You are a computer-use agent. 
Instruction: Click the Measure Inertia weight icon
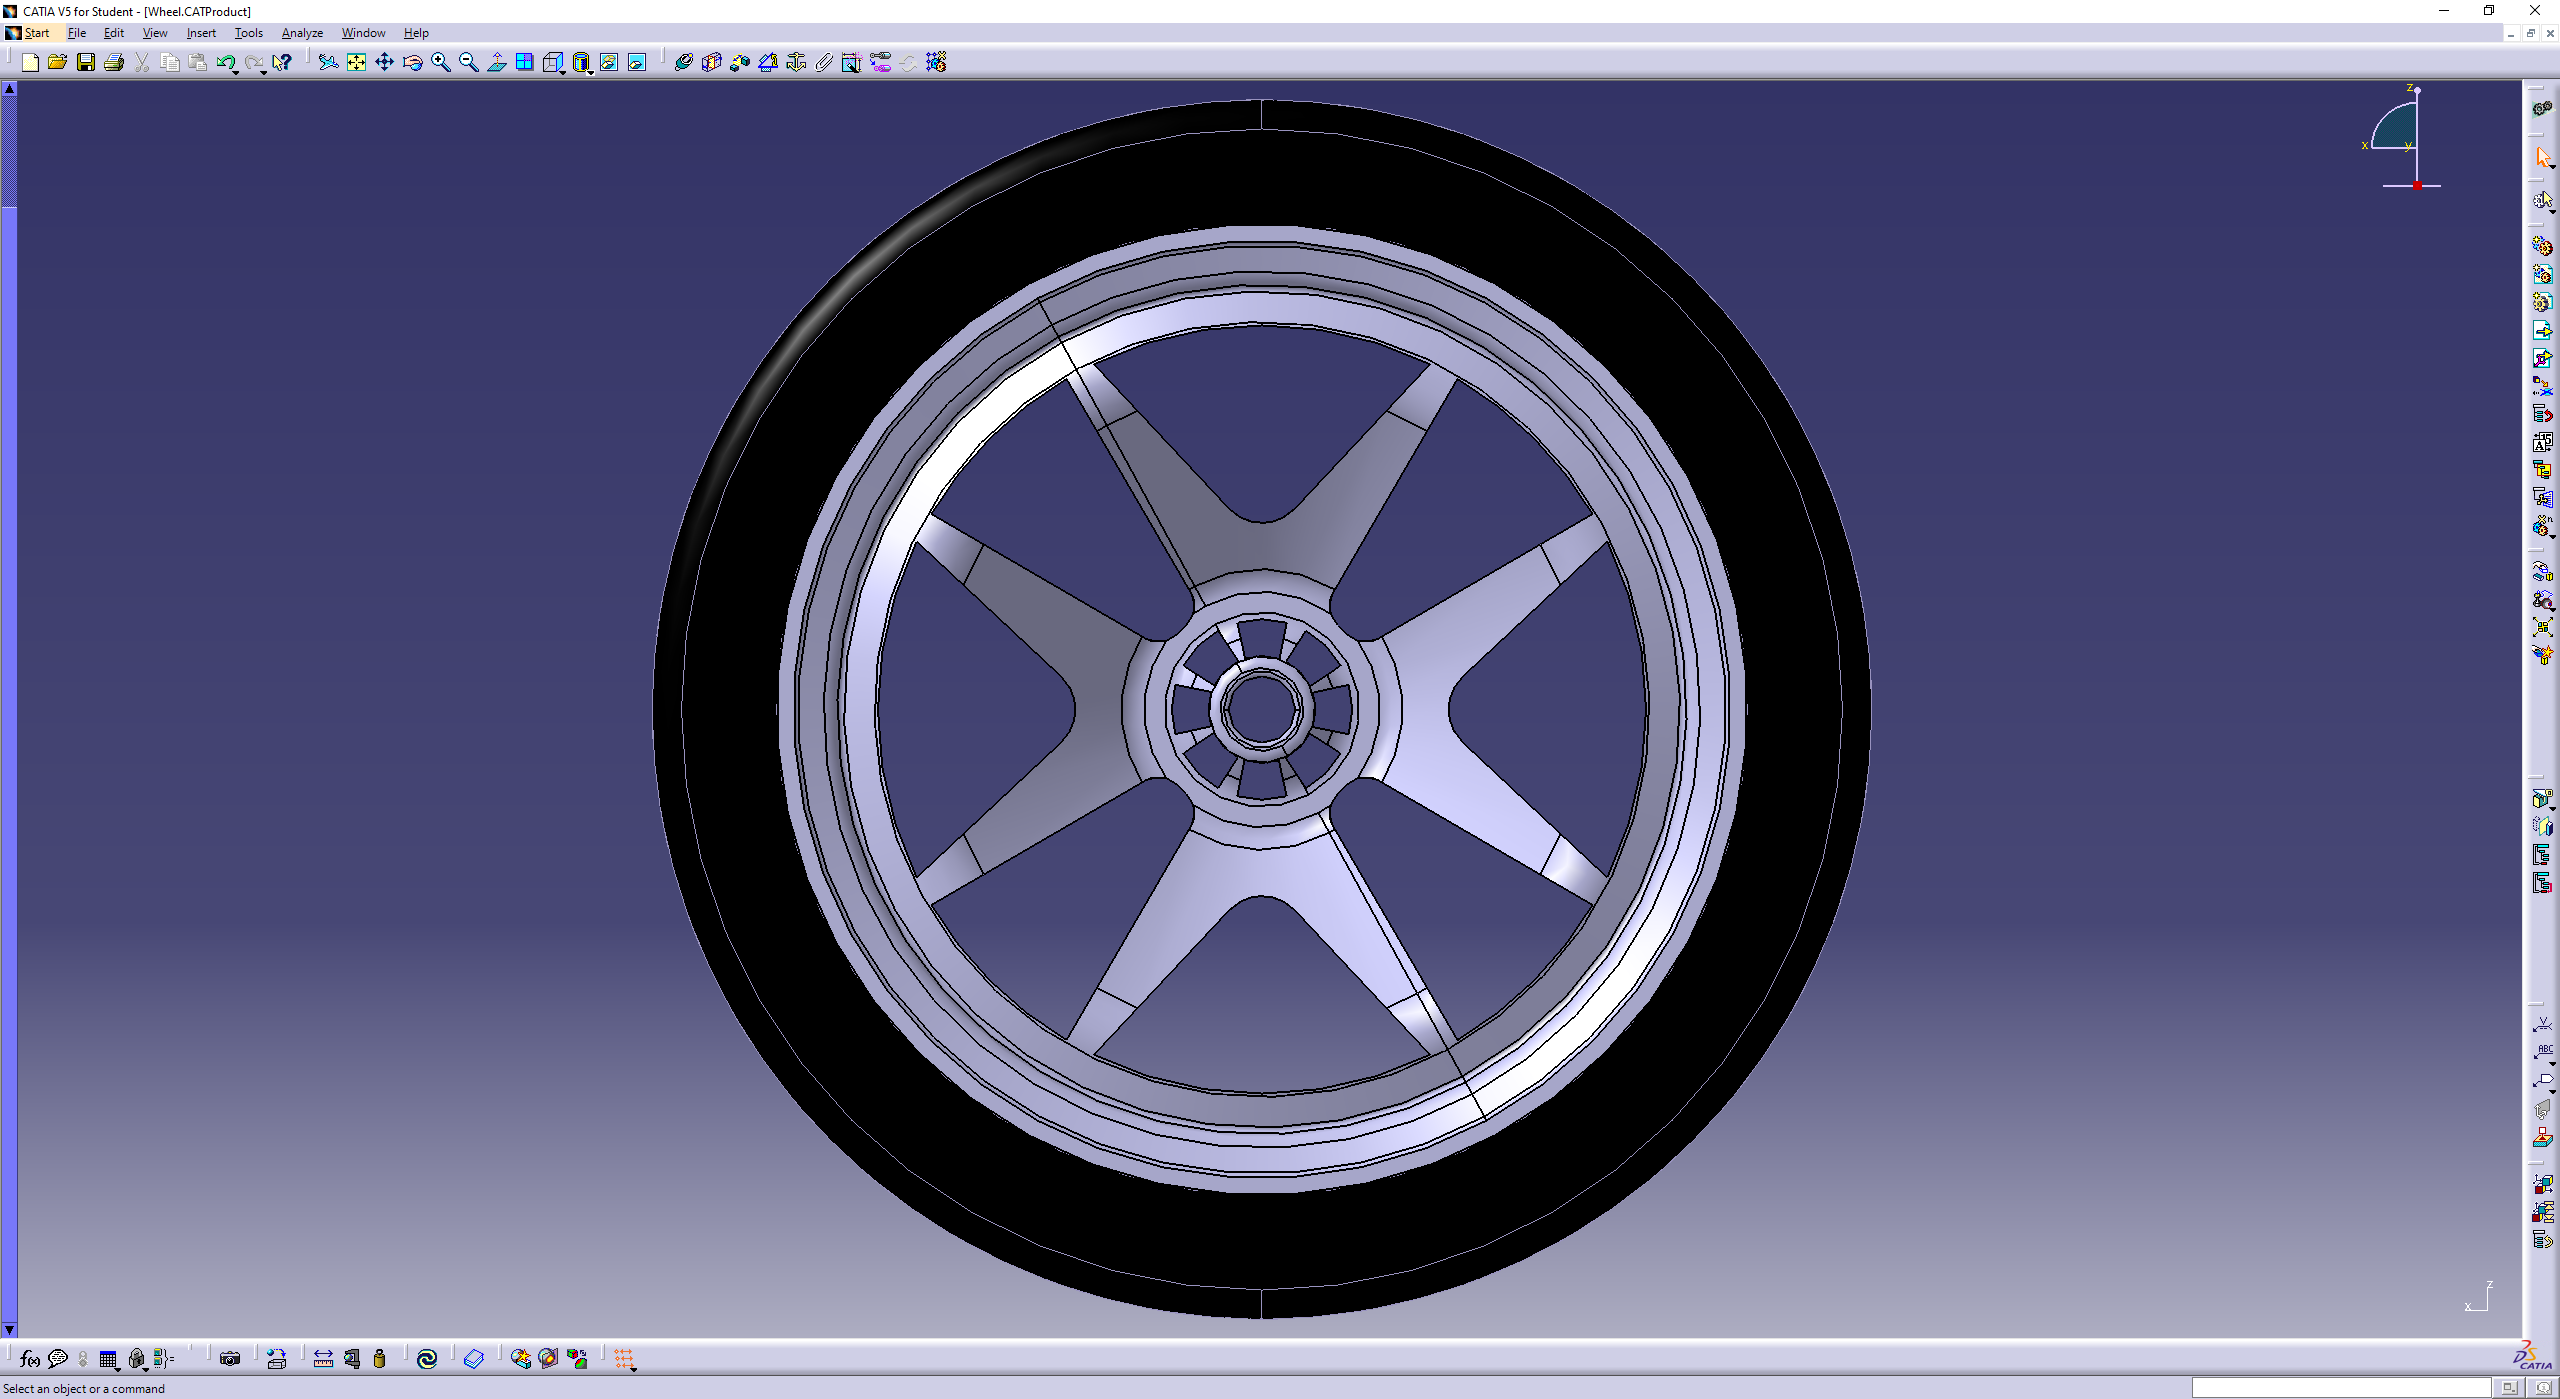point(379,1358)
